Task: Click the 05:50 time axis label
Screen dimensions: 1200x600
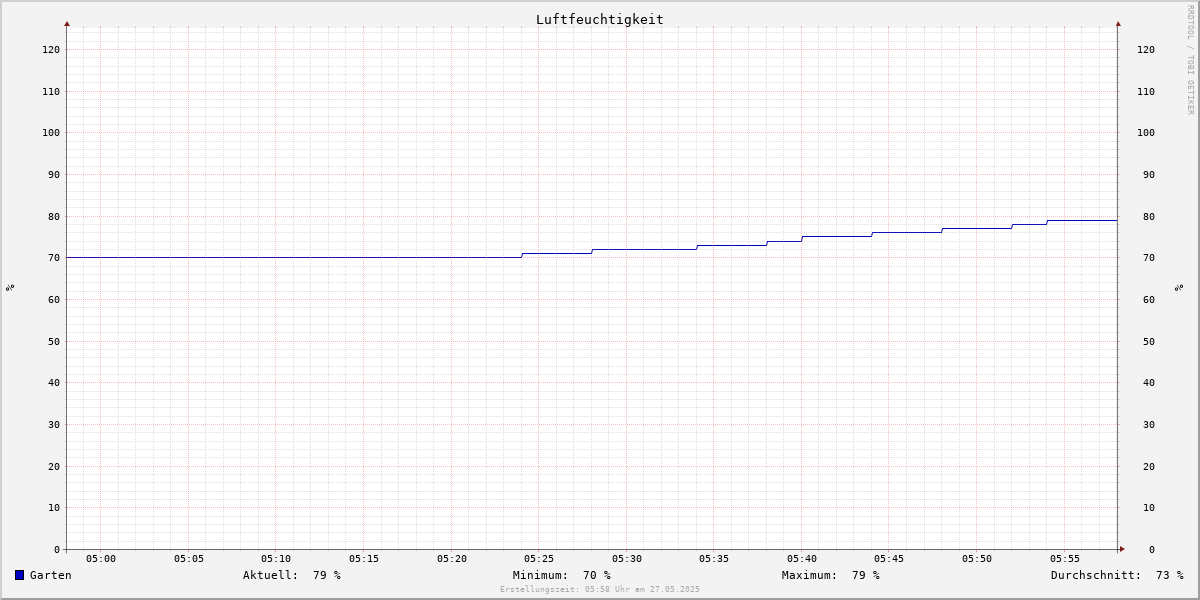Action: (977, 559)
